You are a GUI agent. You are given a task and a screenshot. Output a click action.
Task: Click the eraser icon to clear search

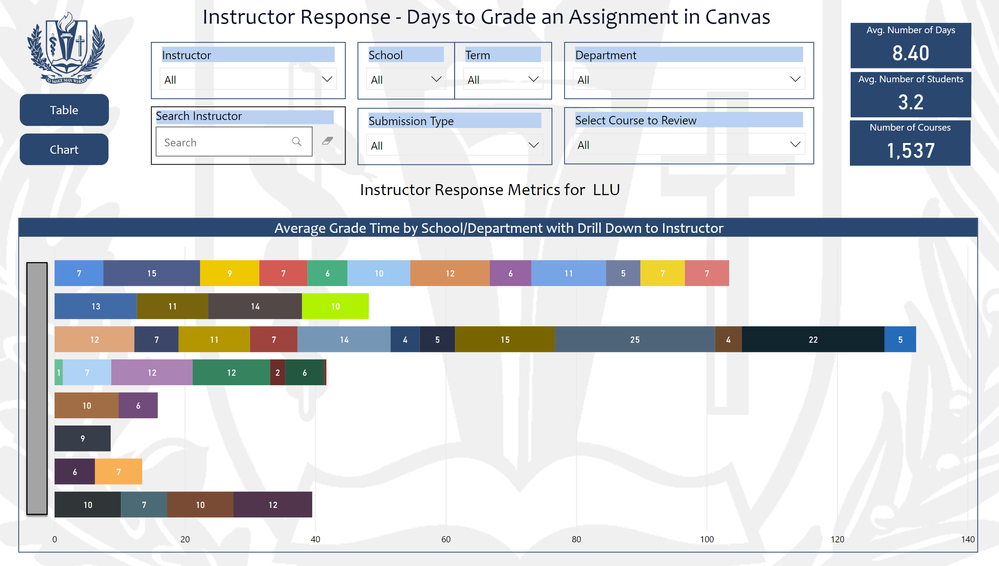pos(327,142)
